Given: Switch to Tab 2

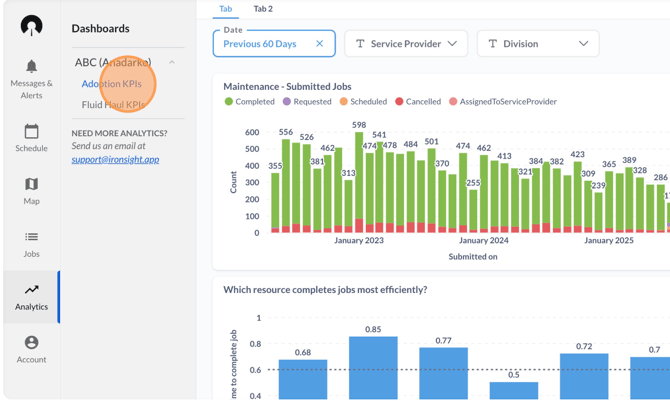Looking at the screenshot, I should [263, 9].
